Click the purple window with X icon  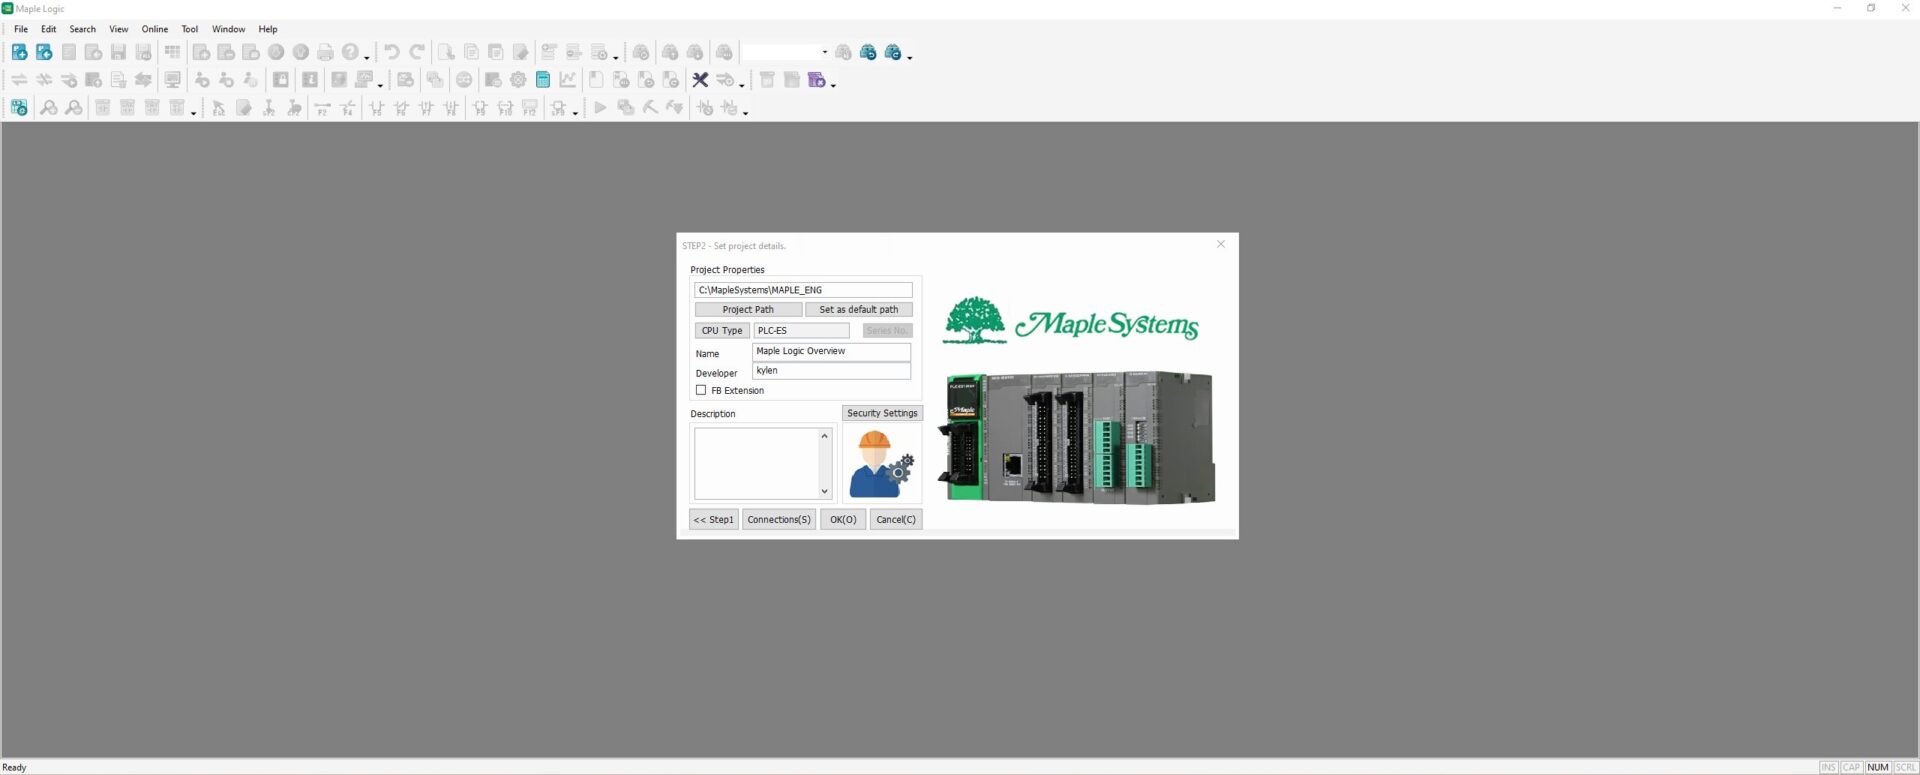point(817,80)
